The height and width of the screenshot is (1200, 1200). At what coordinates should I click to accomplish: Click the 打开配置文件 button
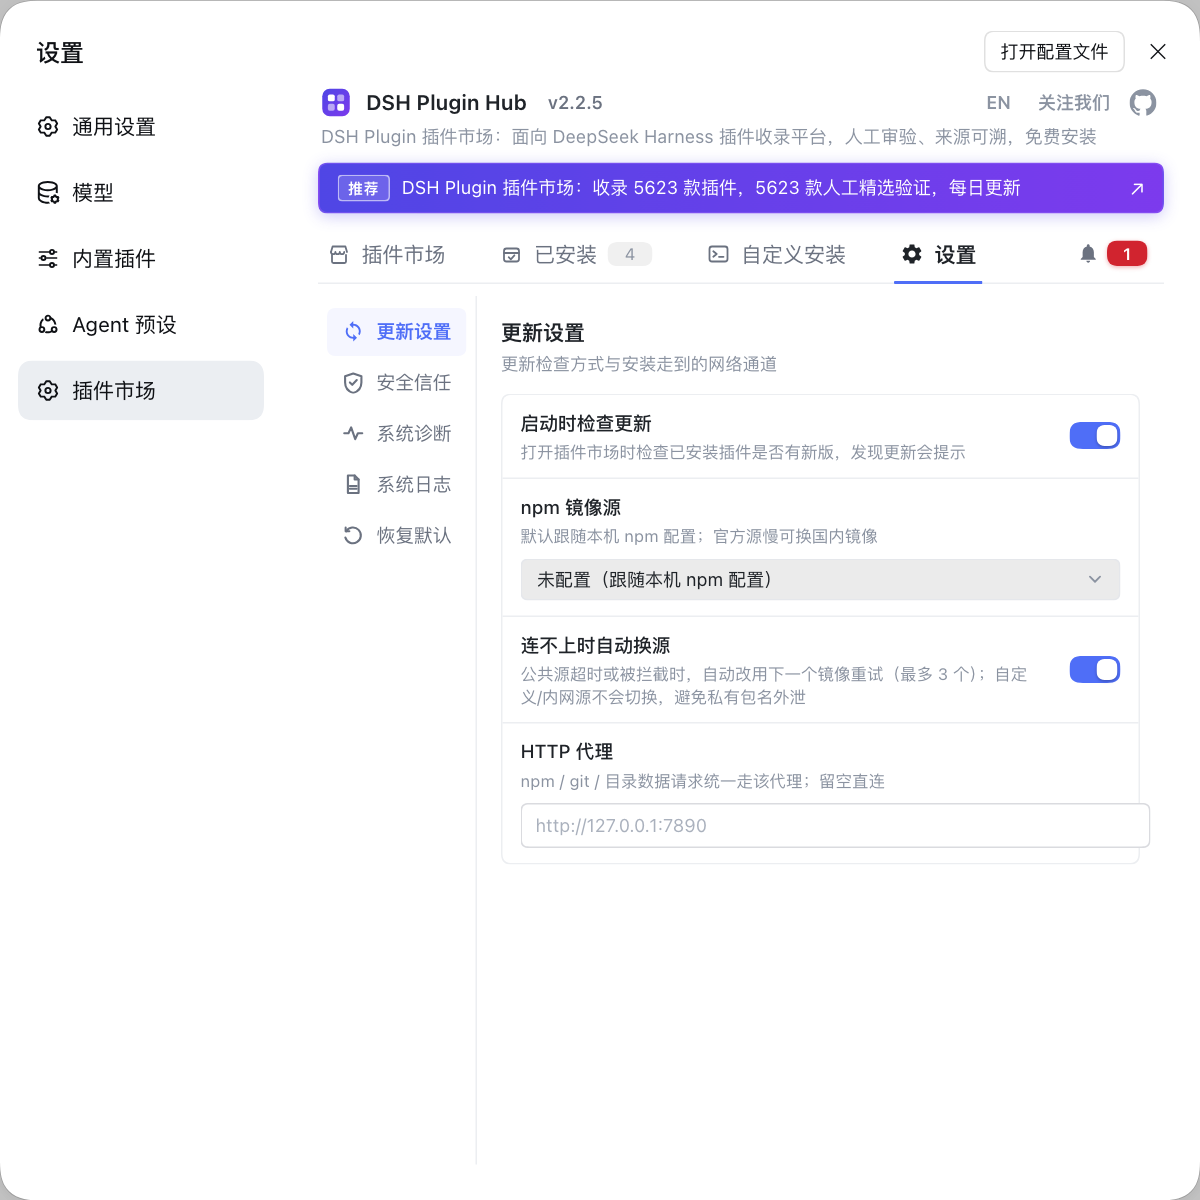(1054, 52)
